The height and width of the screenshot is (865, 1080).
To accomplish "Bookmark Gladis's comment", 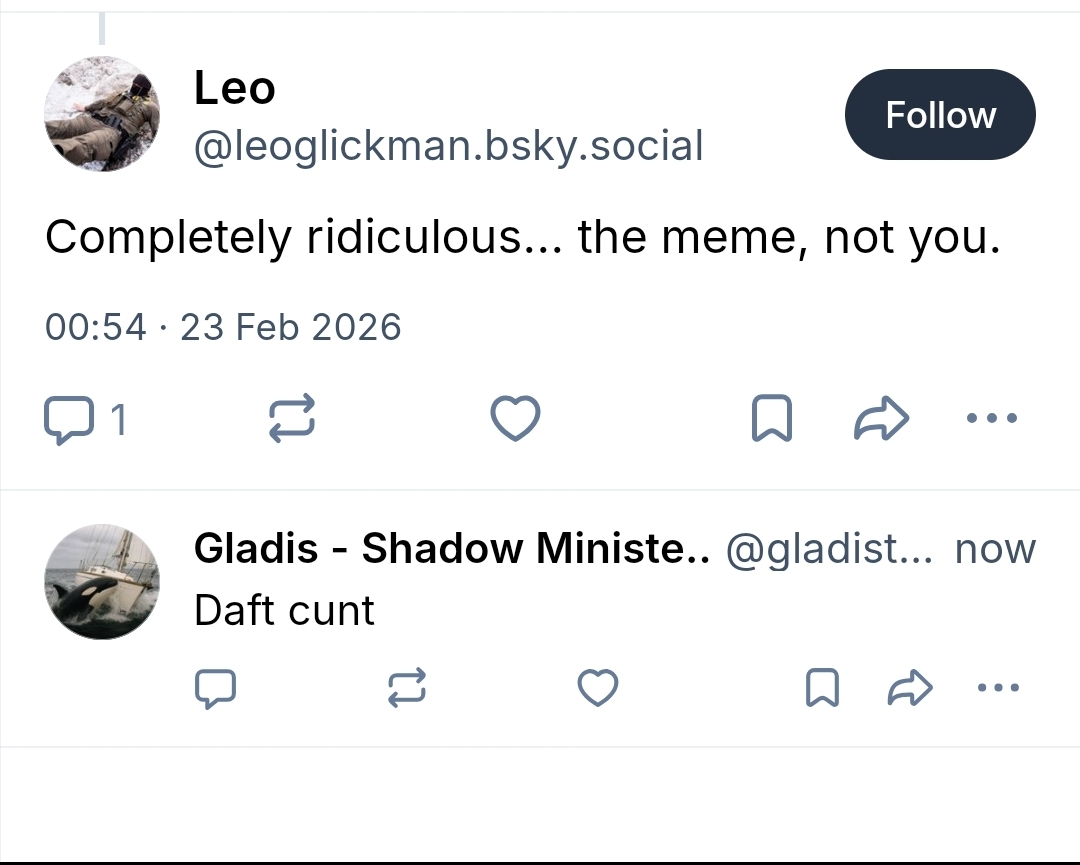I will tap(822, 688).
